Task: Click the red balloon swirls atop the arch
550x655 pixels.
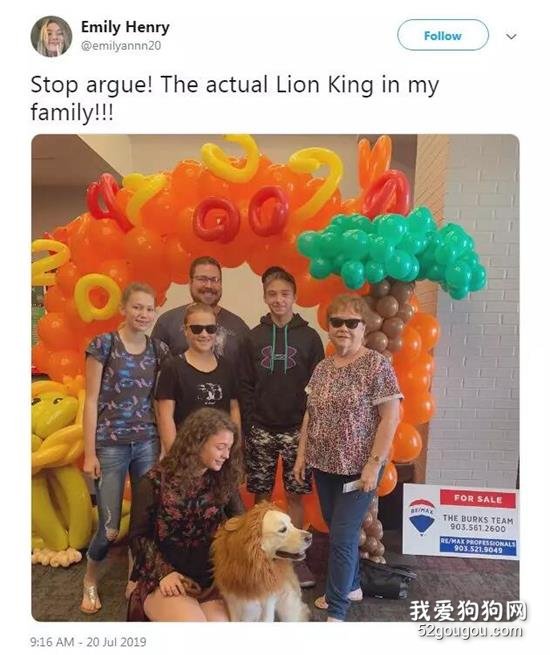Action: coord(242,212)
